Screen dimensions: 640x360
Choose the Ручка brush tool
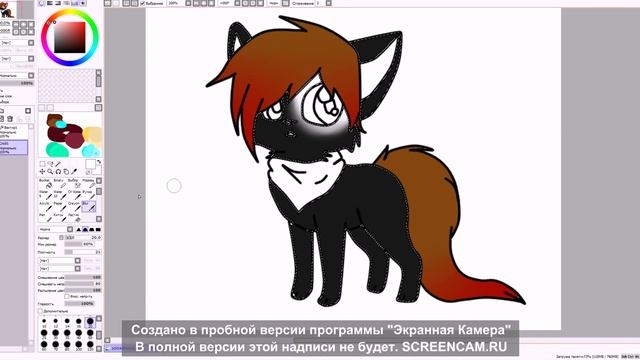coord(89,195)
